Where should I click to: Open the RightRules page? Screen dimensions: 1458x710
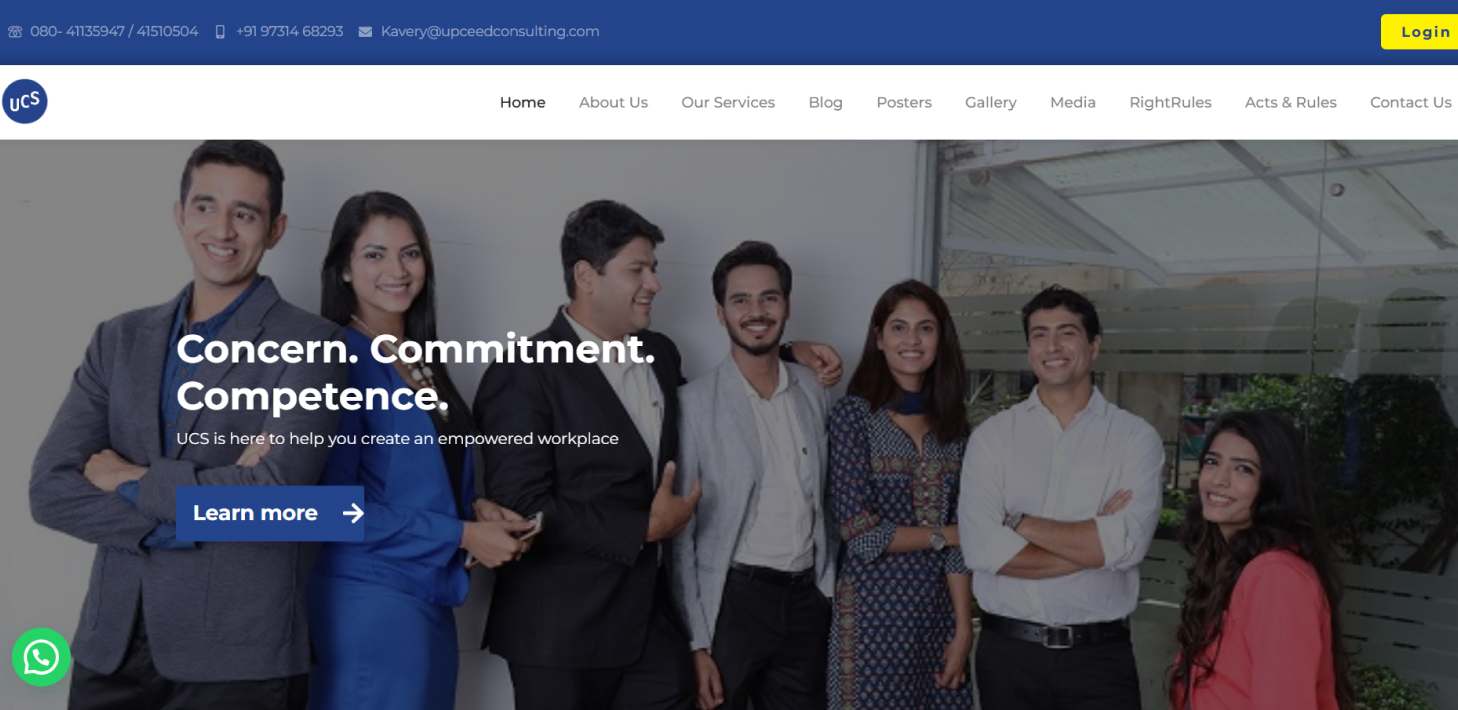point(1170,102)
